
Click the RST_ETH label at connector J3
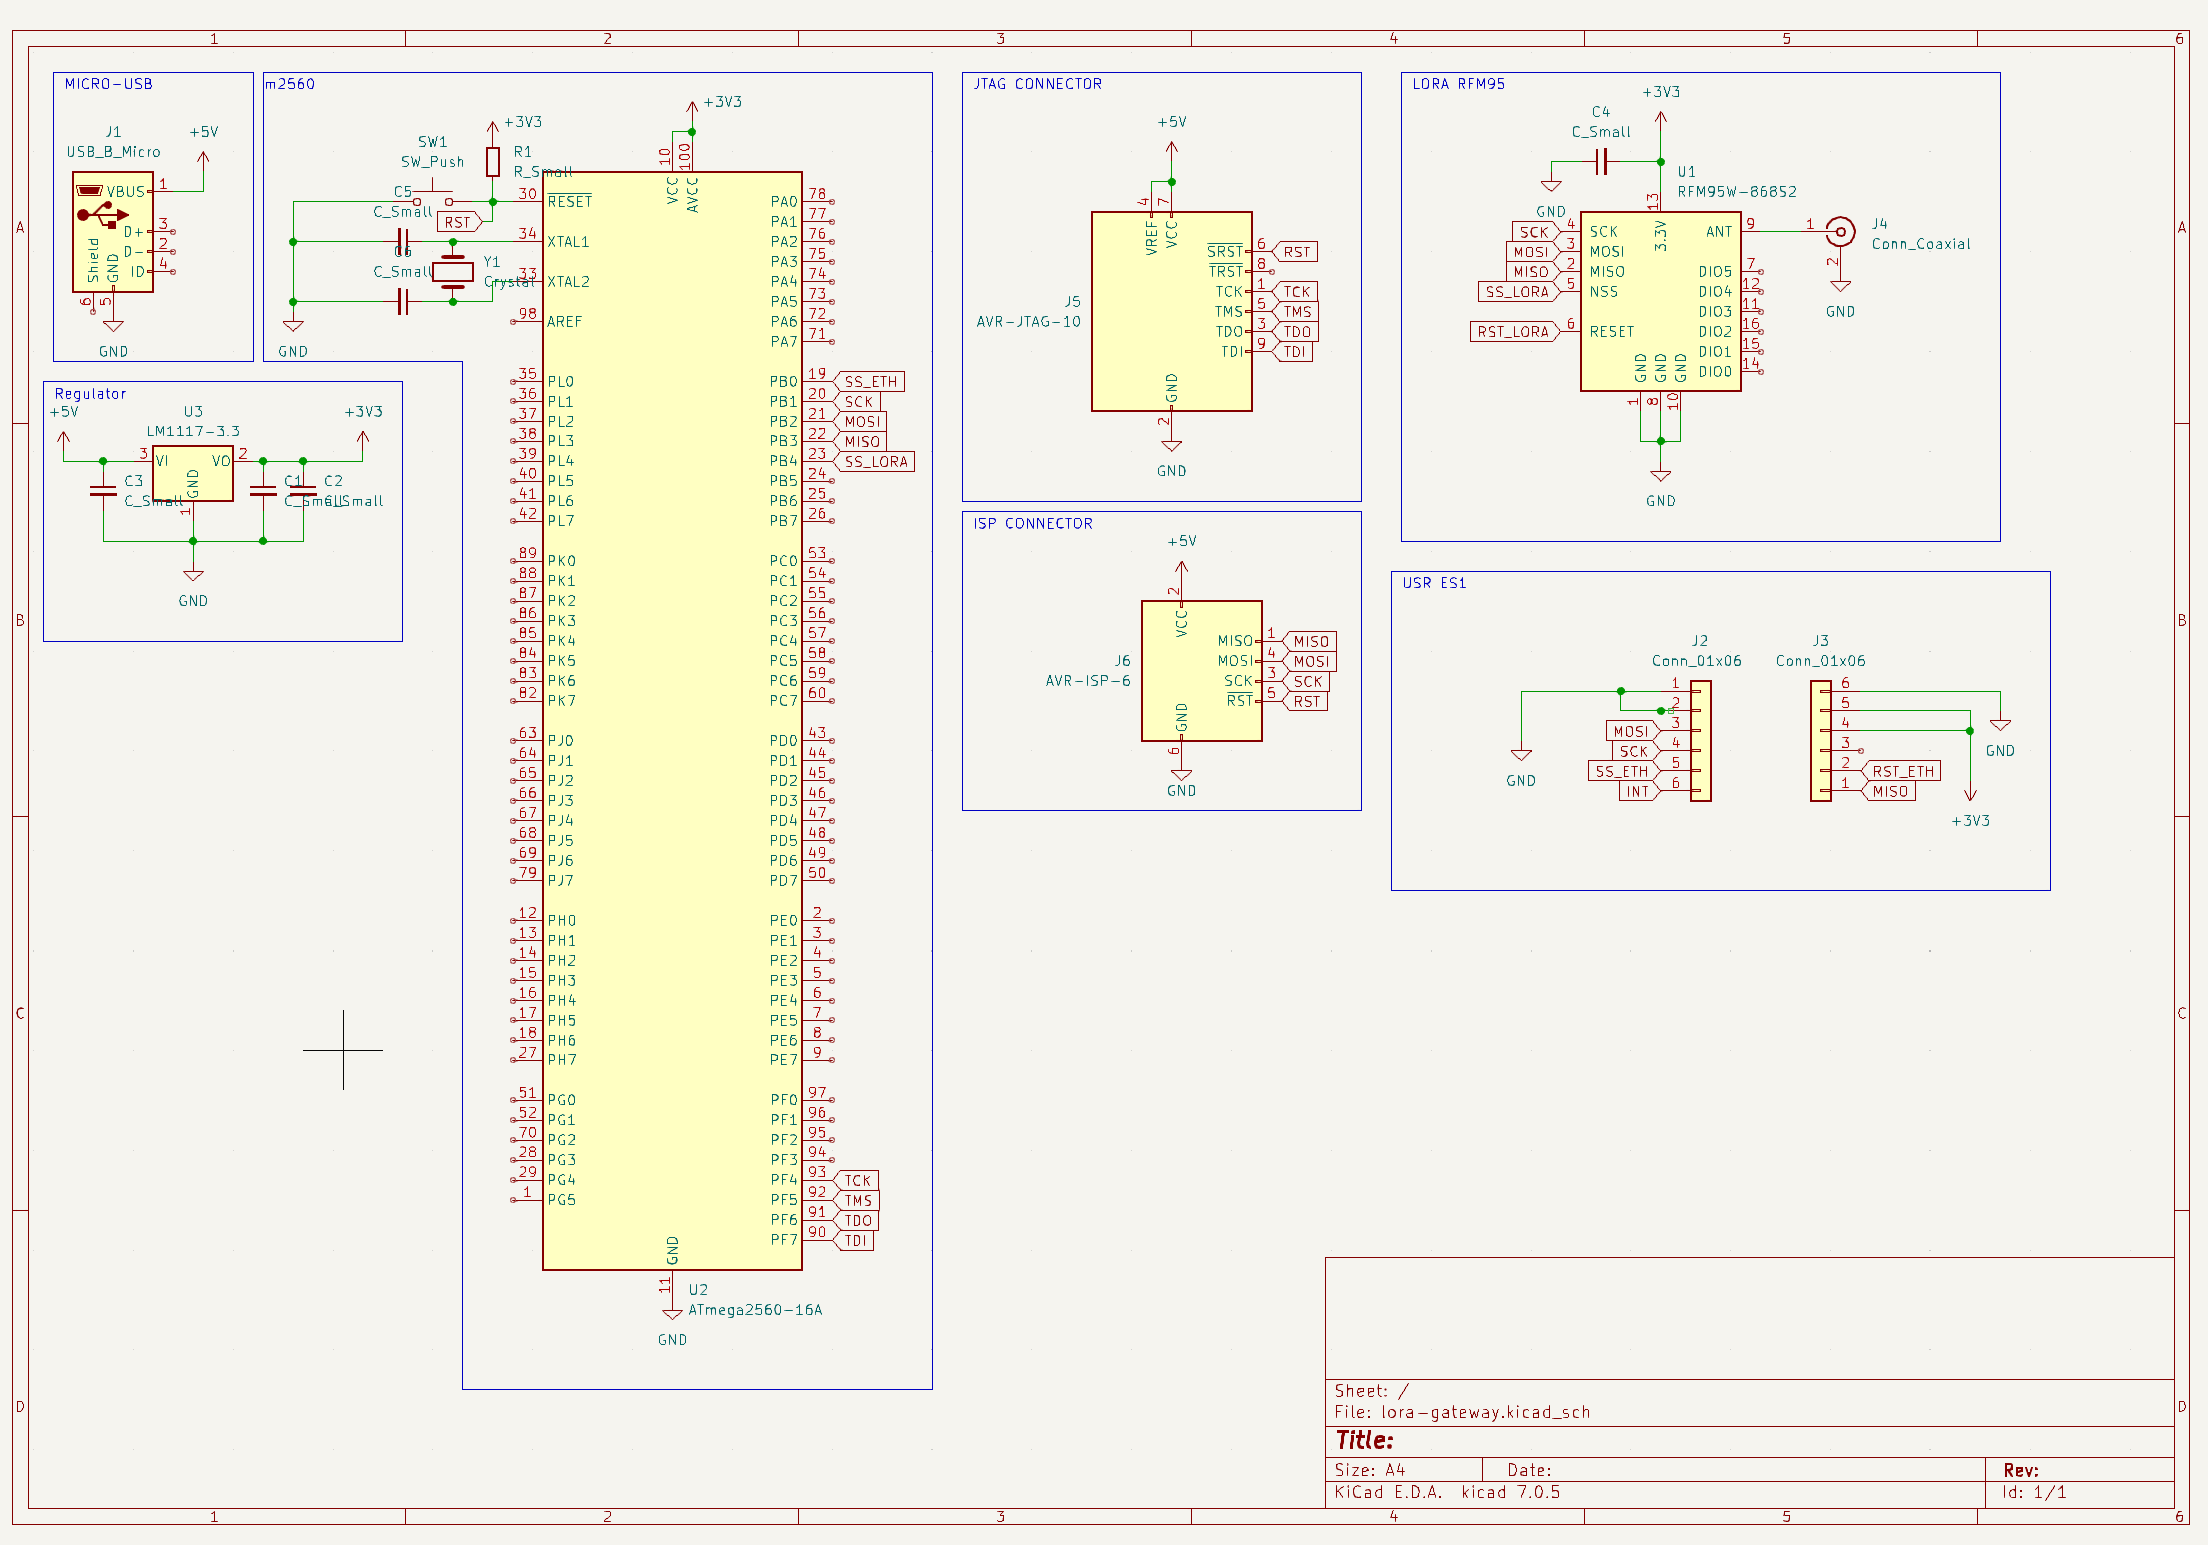pyautogui.click(x=1901, y=771)
